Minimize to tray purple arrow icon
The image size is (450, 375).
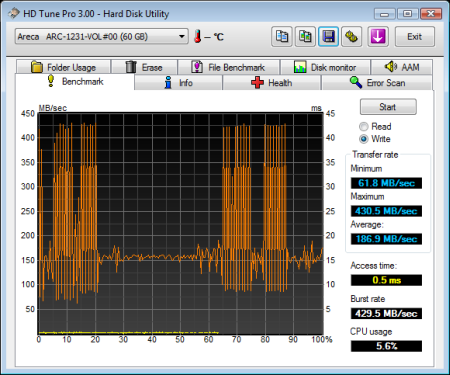coord(378,37)
